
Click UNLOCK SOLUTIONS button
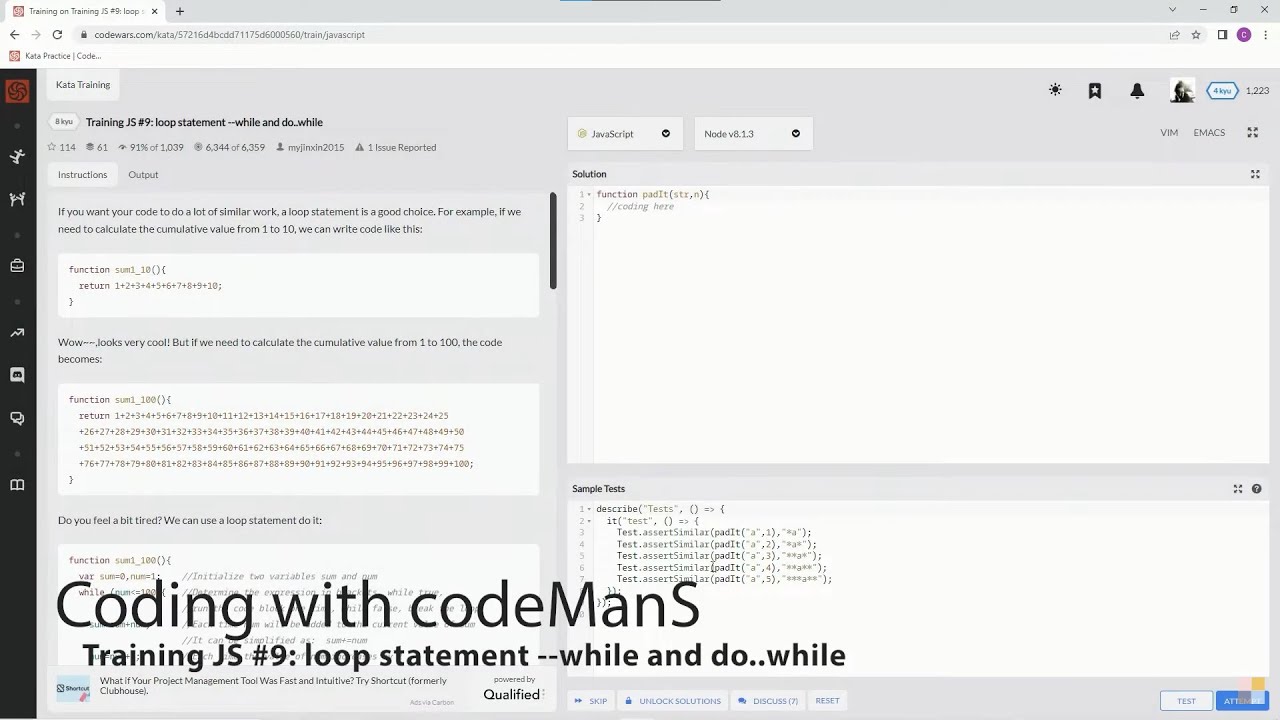(672, 701)
